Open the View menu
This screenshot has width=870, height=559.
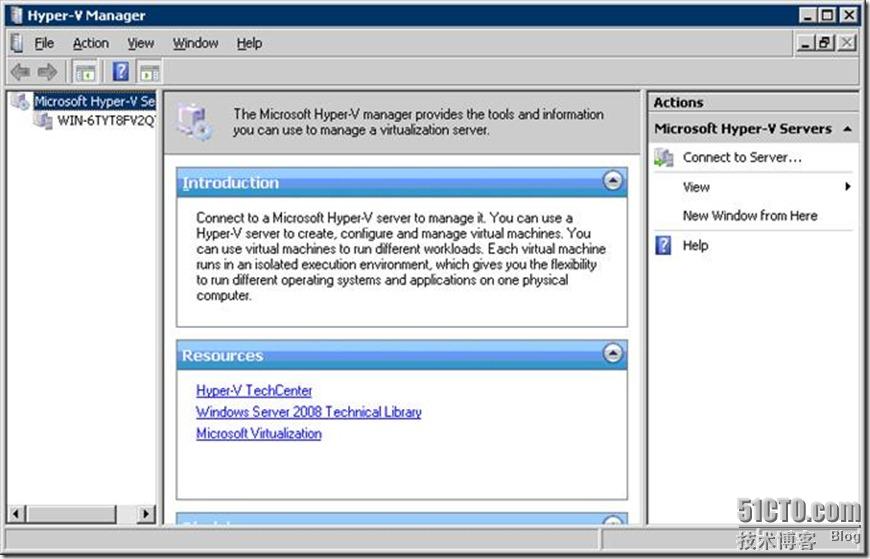tap(141, 43)
